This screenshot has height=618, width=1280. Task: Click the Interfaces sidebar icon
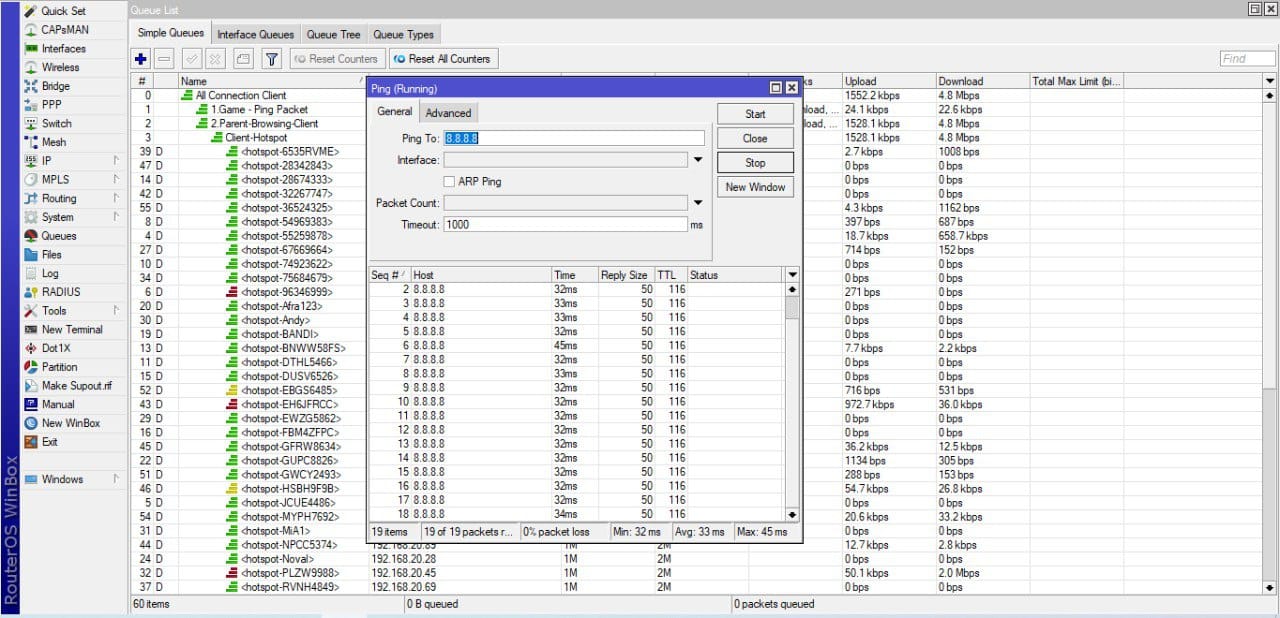tap(31, 49)
